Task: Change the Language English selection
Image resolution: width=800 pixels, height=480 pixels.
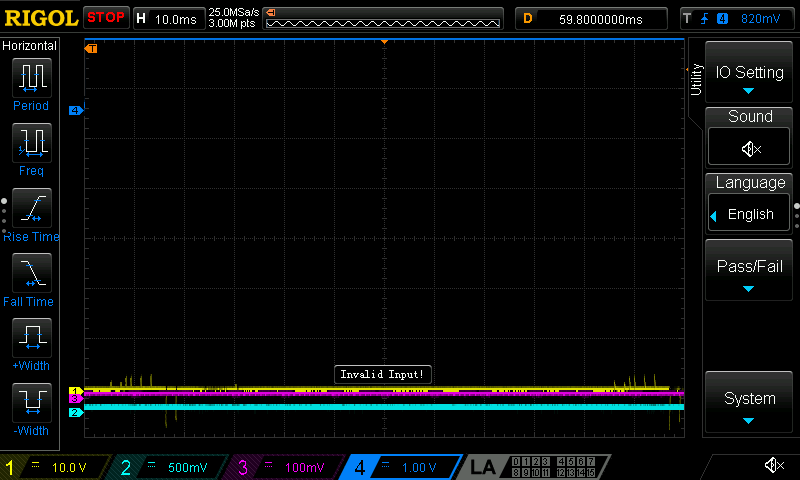Action: [x=750, y=214]
